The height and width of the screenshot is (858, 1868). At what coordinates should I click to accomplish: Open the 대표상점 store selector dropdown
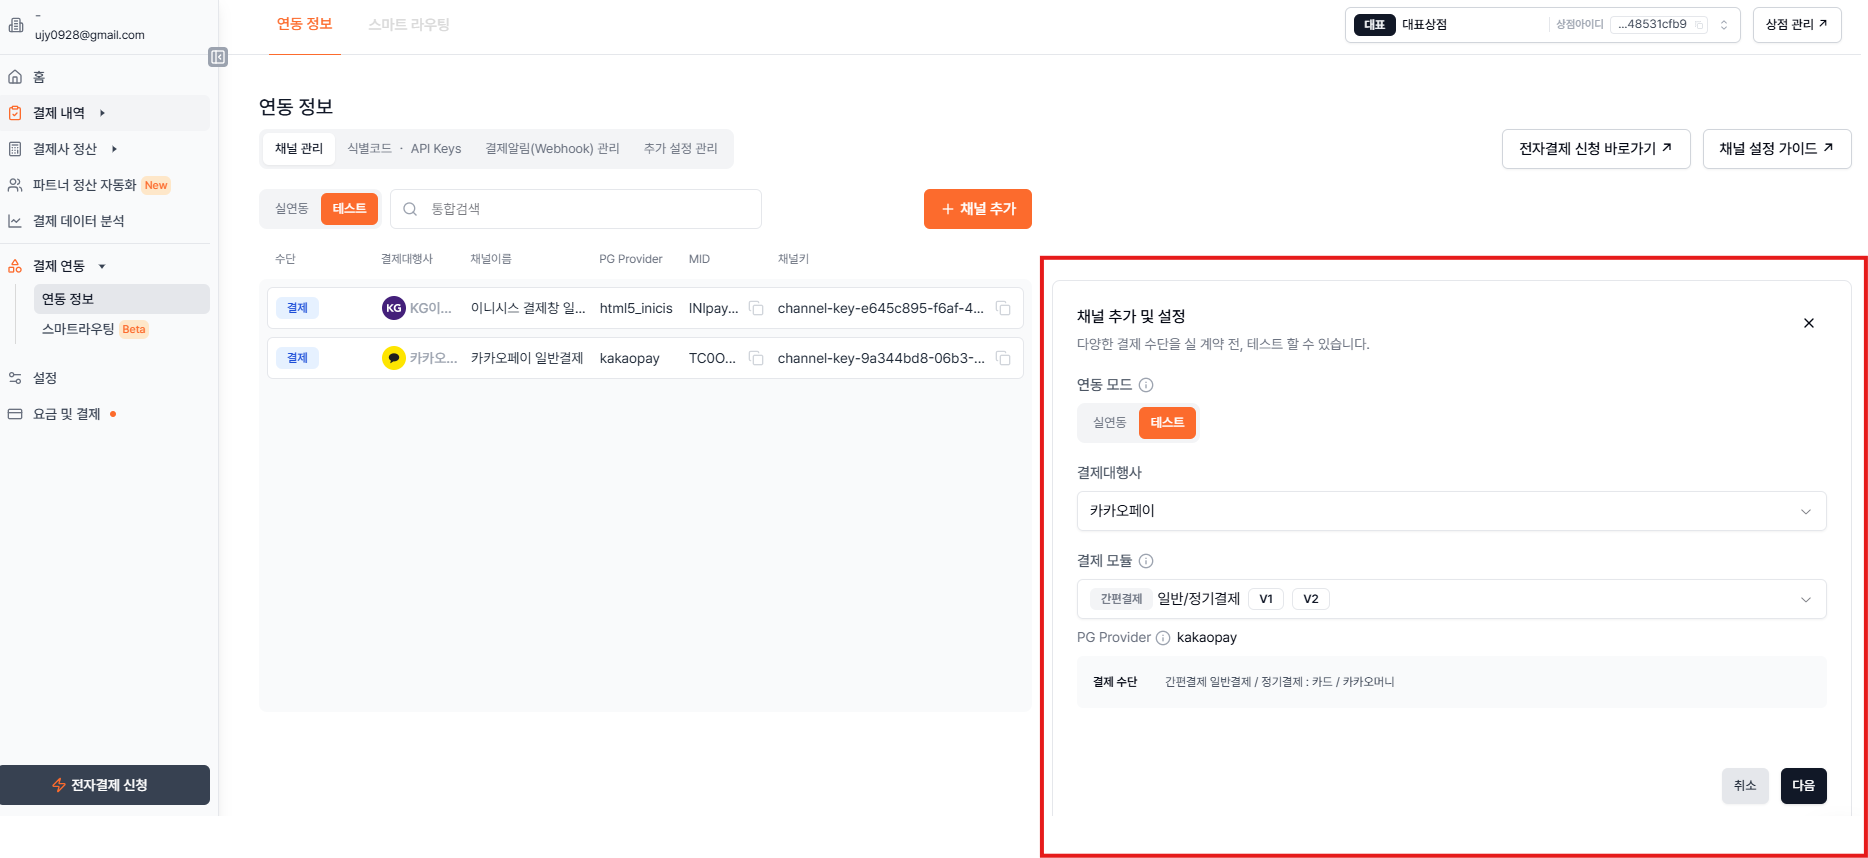(x=1542, y=25)
